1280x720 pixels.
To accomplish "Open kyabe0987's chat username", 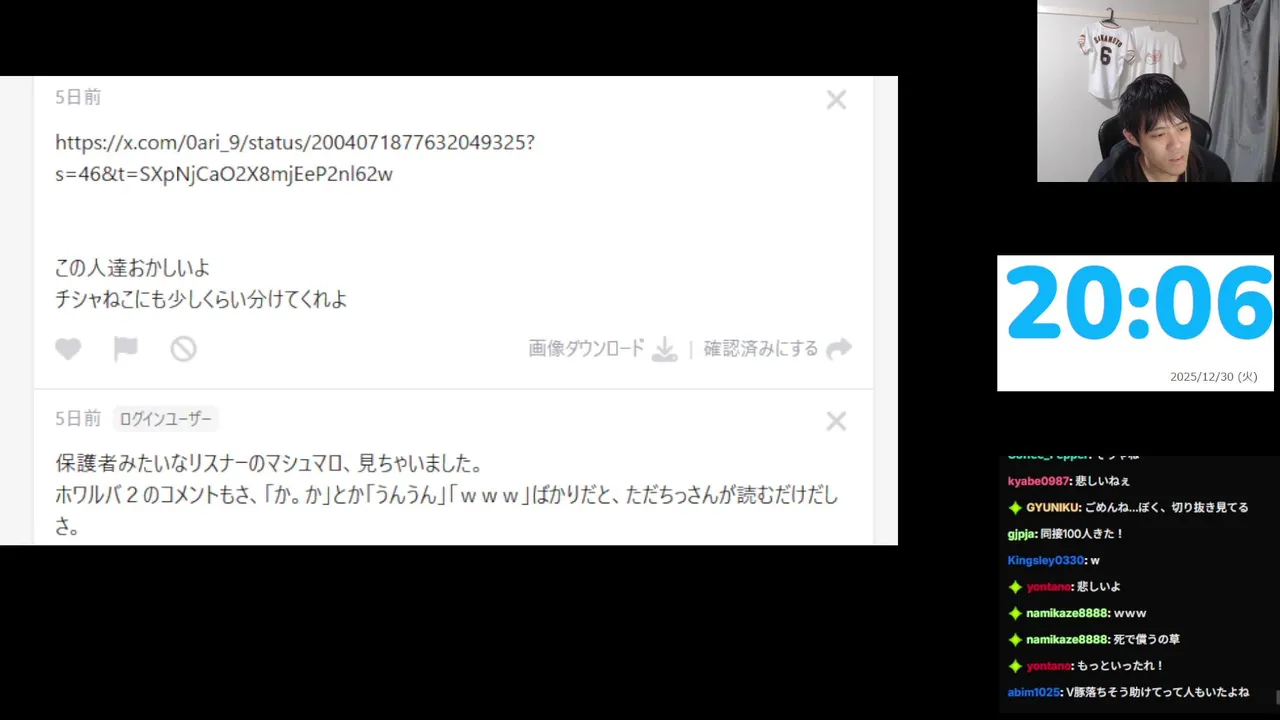I will click(x=1038, y=481).
